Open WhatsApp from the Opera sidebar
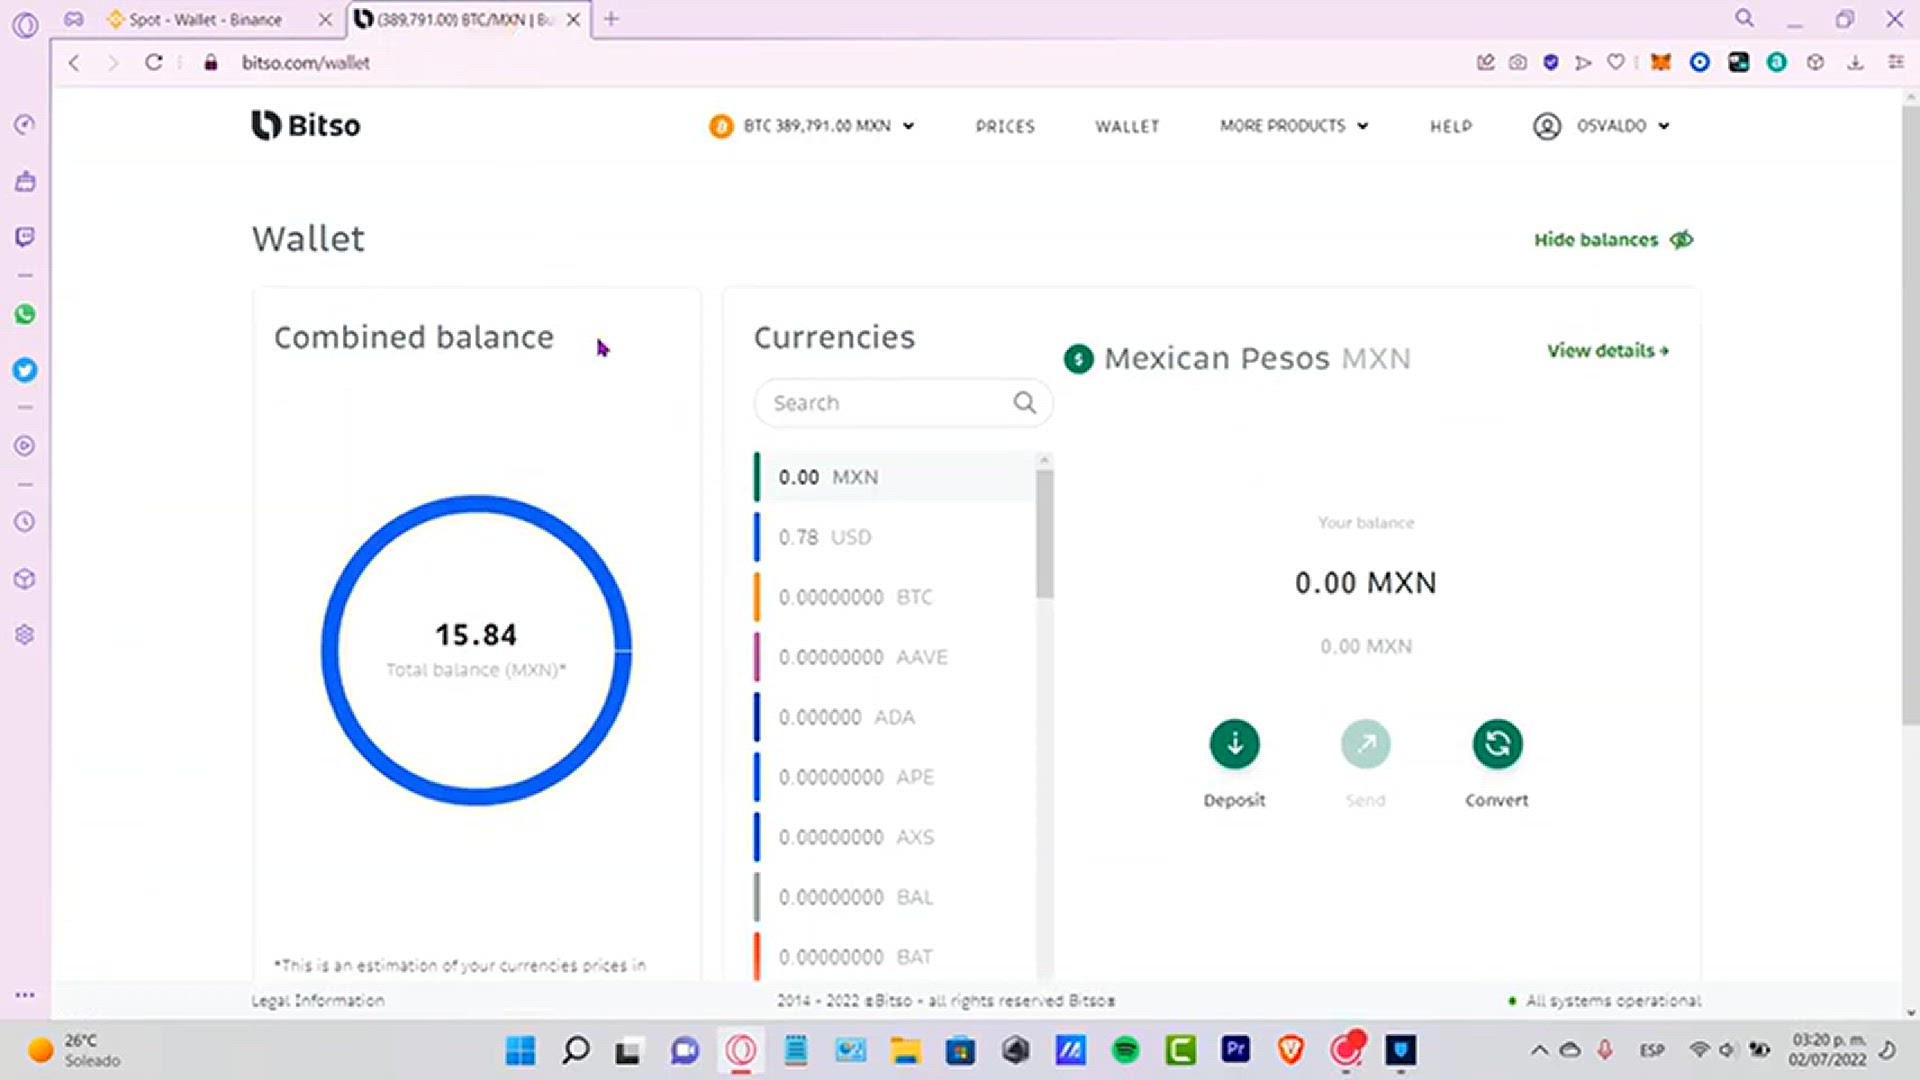This screenshot has height=1080, width=1920. pyautogui.click(x=25, y=315)
